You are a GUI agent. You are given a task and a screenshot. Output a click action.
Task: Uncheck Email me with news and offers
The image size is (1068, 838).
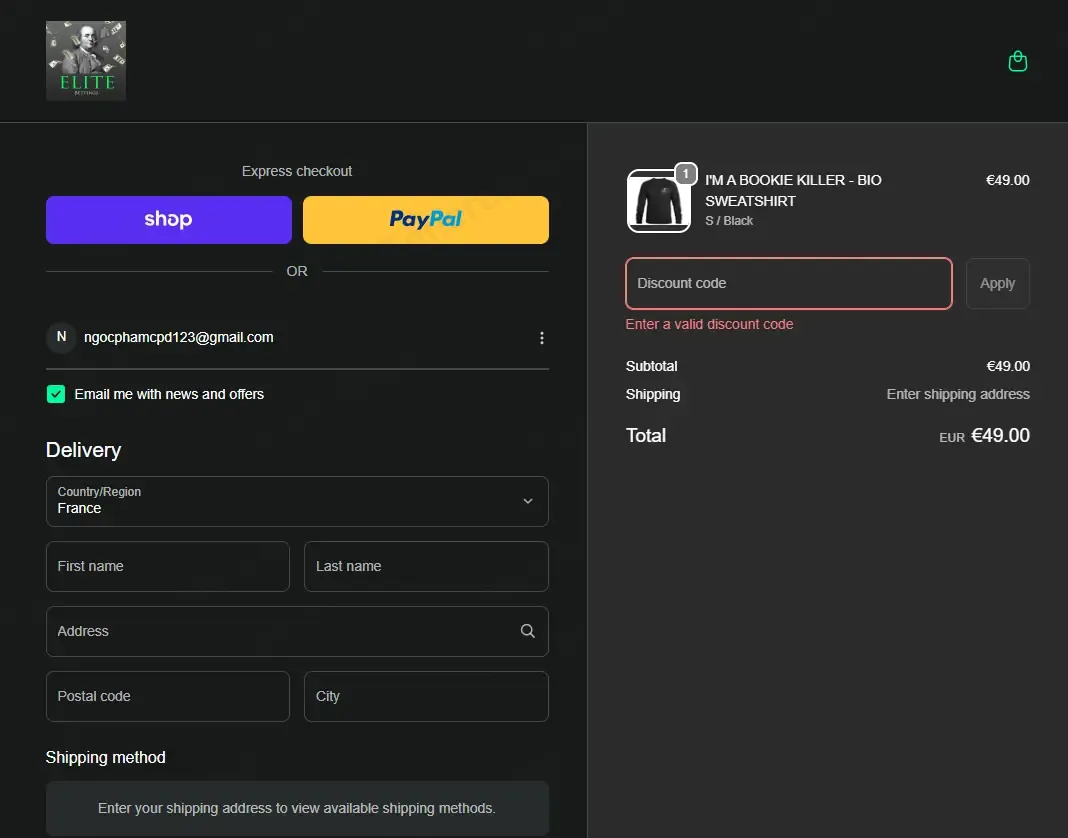click(x=56, y=394)
